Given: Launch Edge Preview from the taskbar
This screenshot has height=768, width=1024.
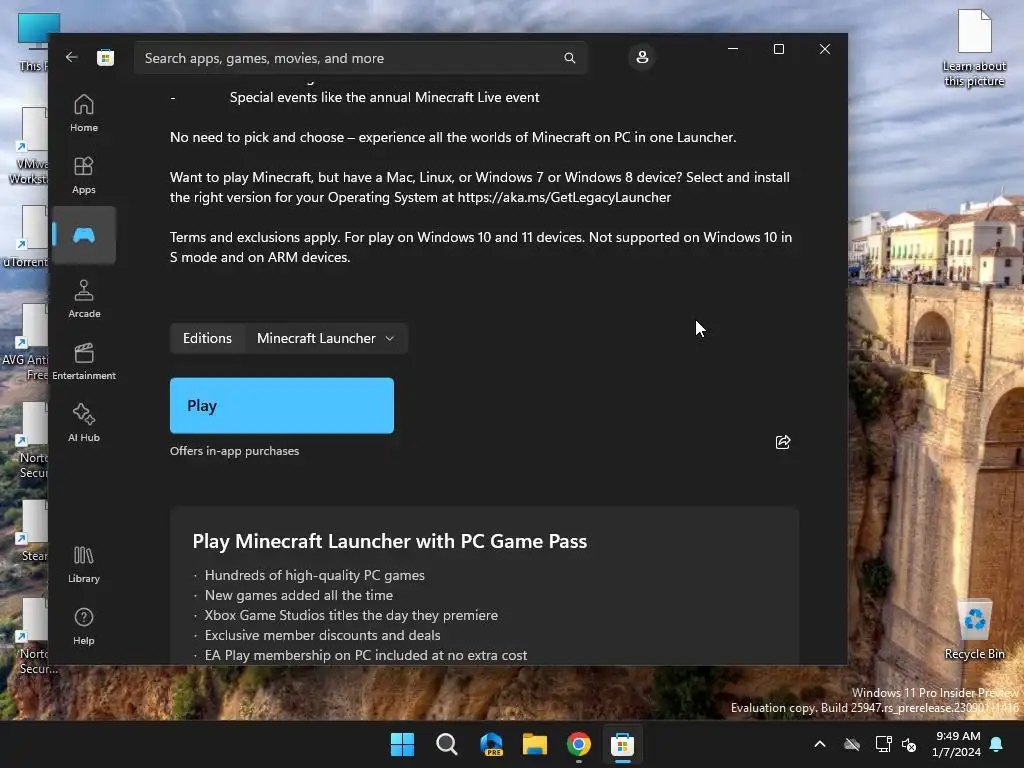Looking at the screenshot, I should pyautogui.click(x=491, y=744).
